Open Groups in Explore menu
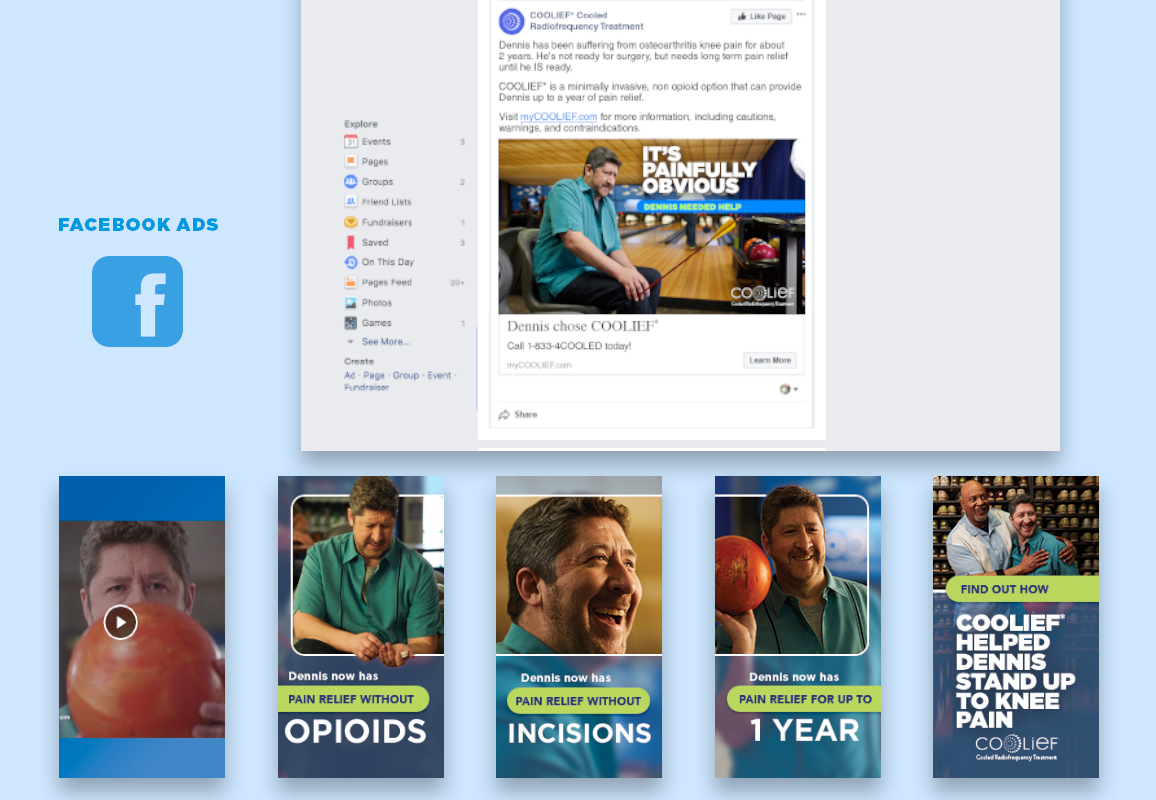 (x=377, y=181)
